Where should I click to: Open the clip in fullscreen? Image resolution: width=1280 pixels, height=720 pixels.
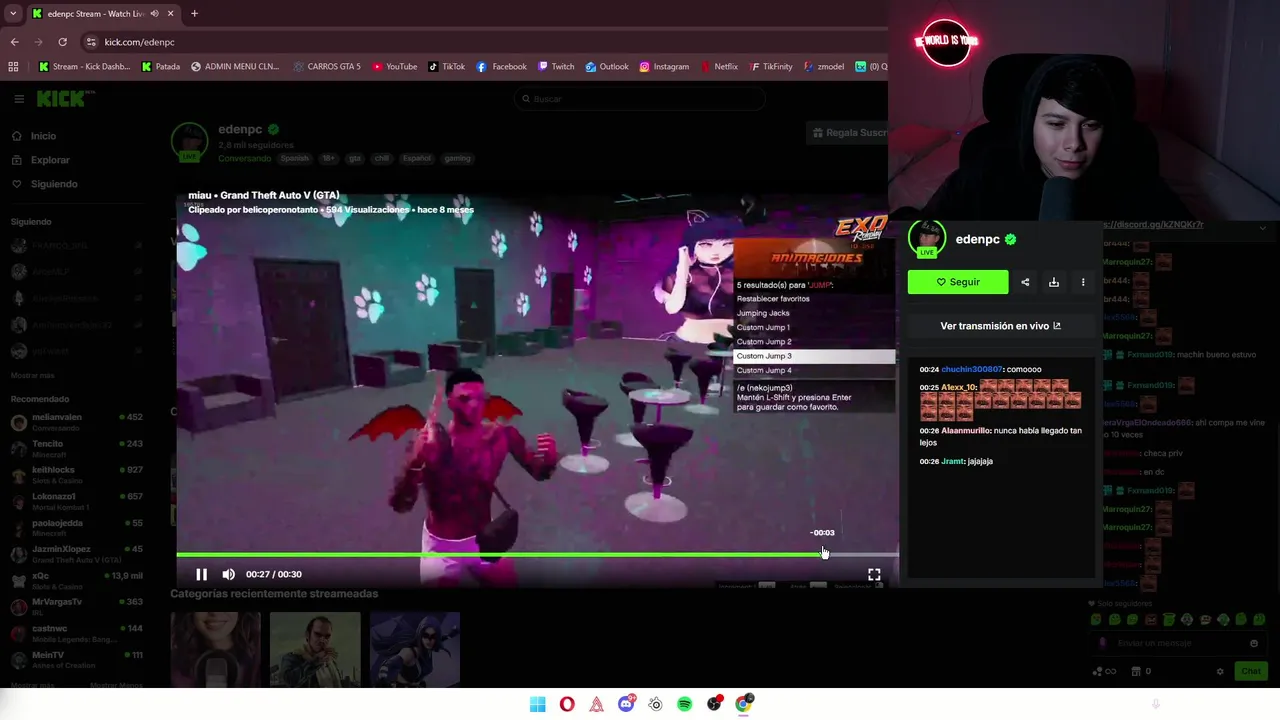pos(874,574)
